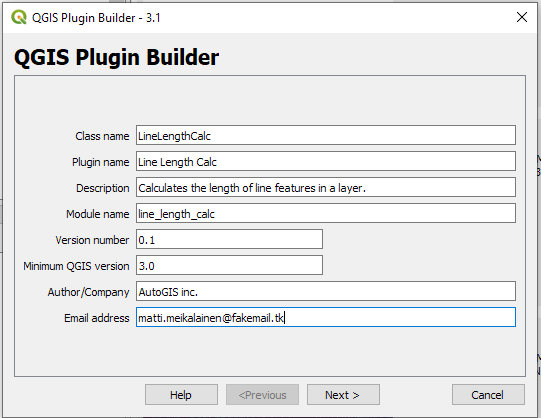Screen dimensions: 541x418
Task: Close the Plugin Builder dialog
Action: pyautogui.click(x=522, y=17)
